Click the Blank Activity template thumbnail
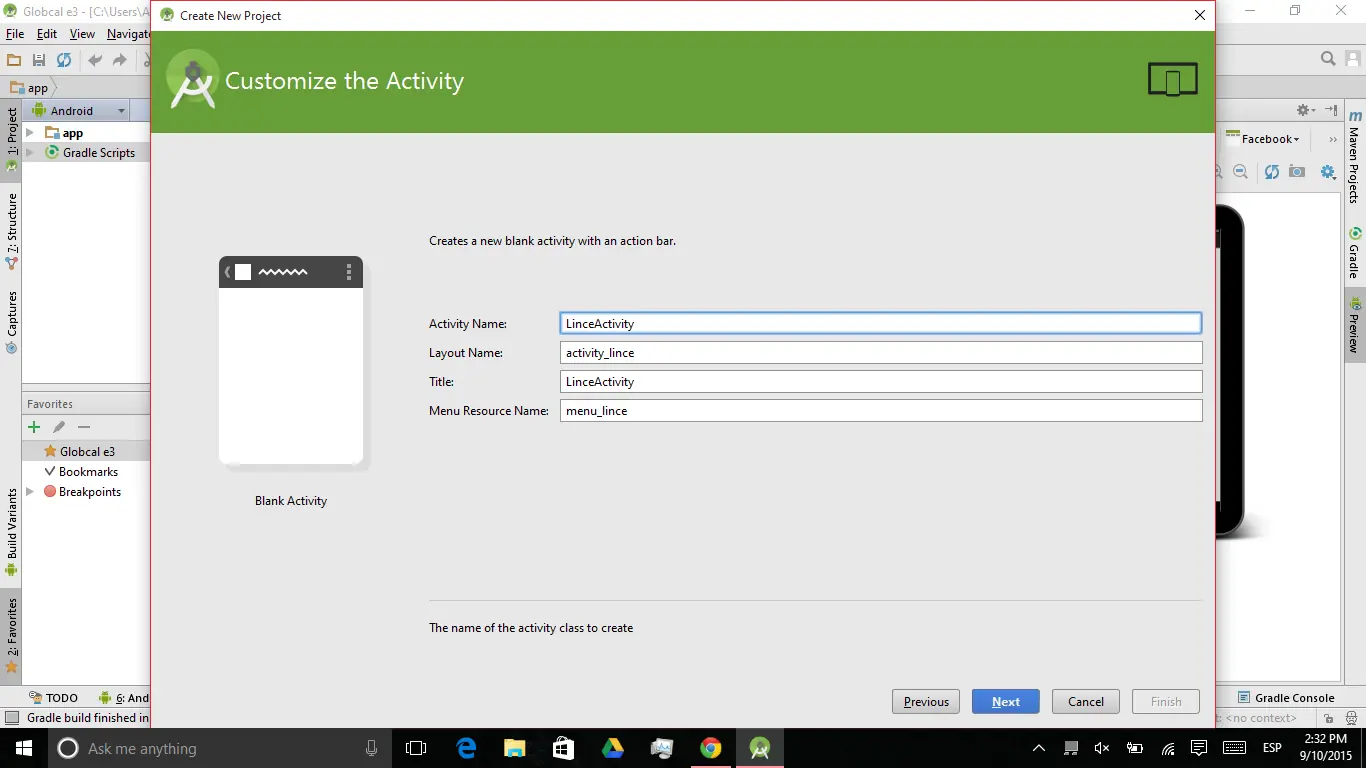1366x768 pixels. [291, 361]
